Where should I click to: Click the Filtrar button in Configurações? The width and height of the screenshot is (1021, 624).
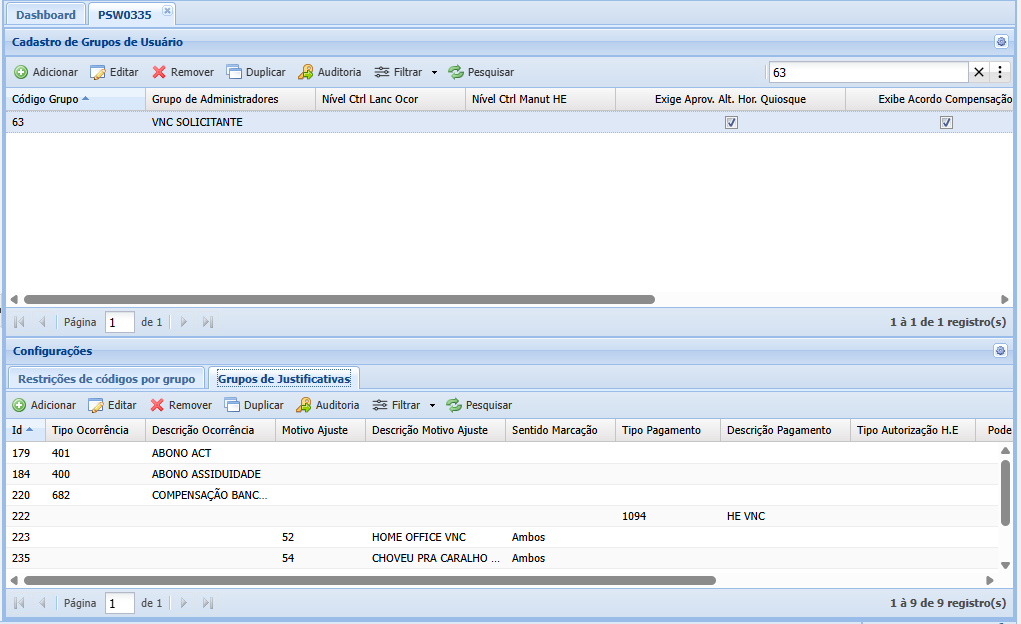pos(397,405)
